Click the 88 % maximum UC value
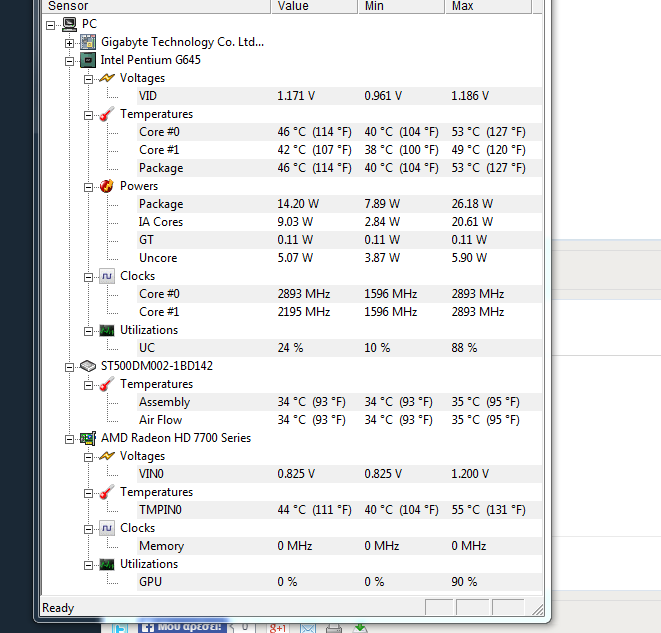This screenshot has height=633, width=661. coord(464,348)
